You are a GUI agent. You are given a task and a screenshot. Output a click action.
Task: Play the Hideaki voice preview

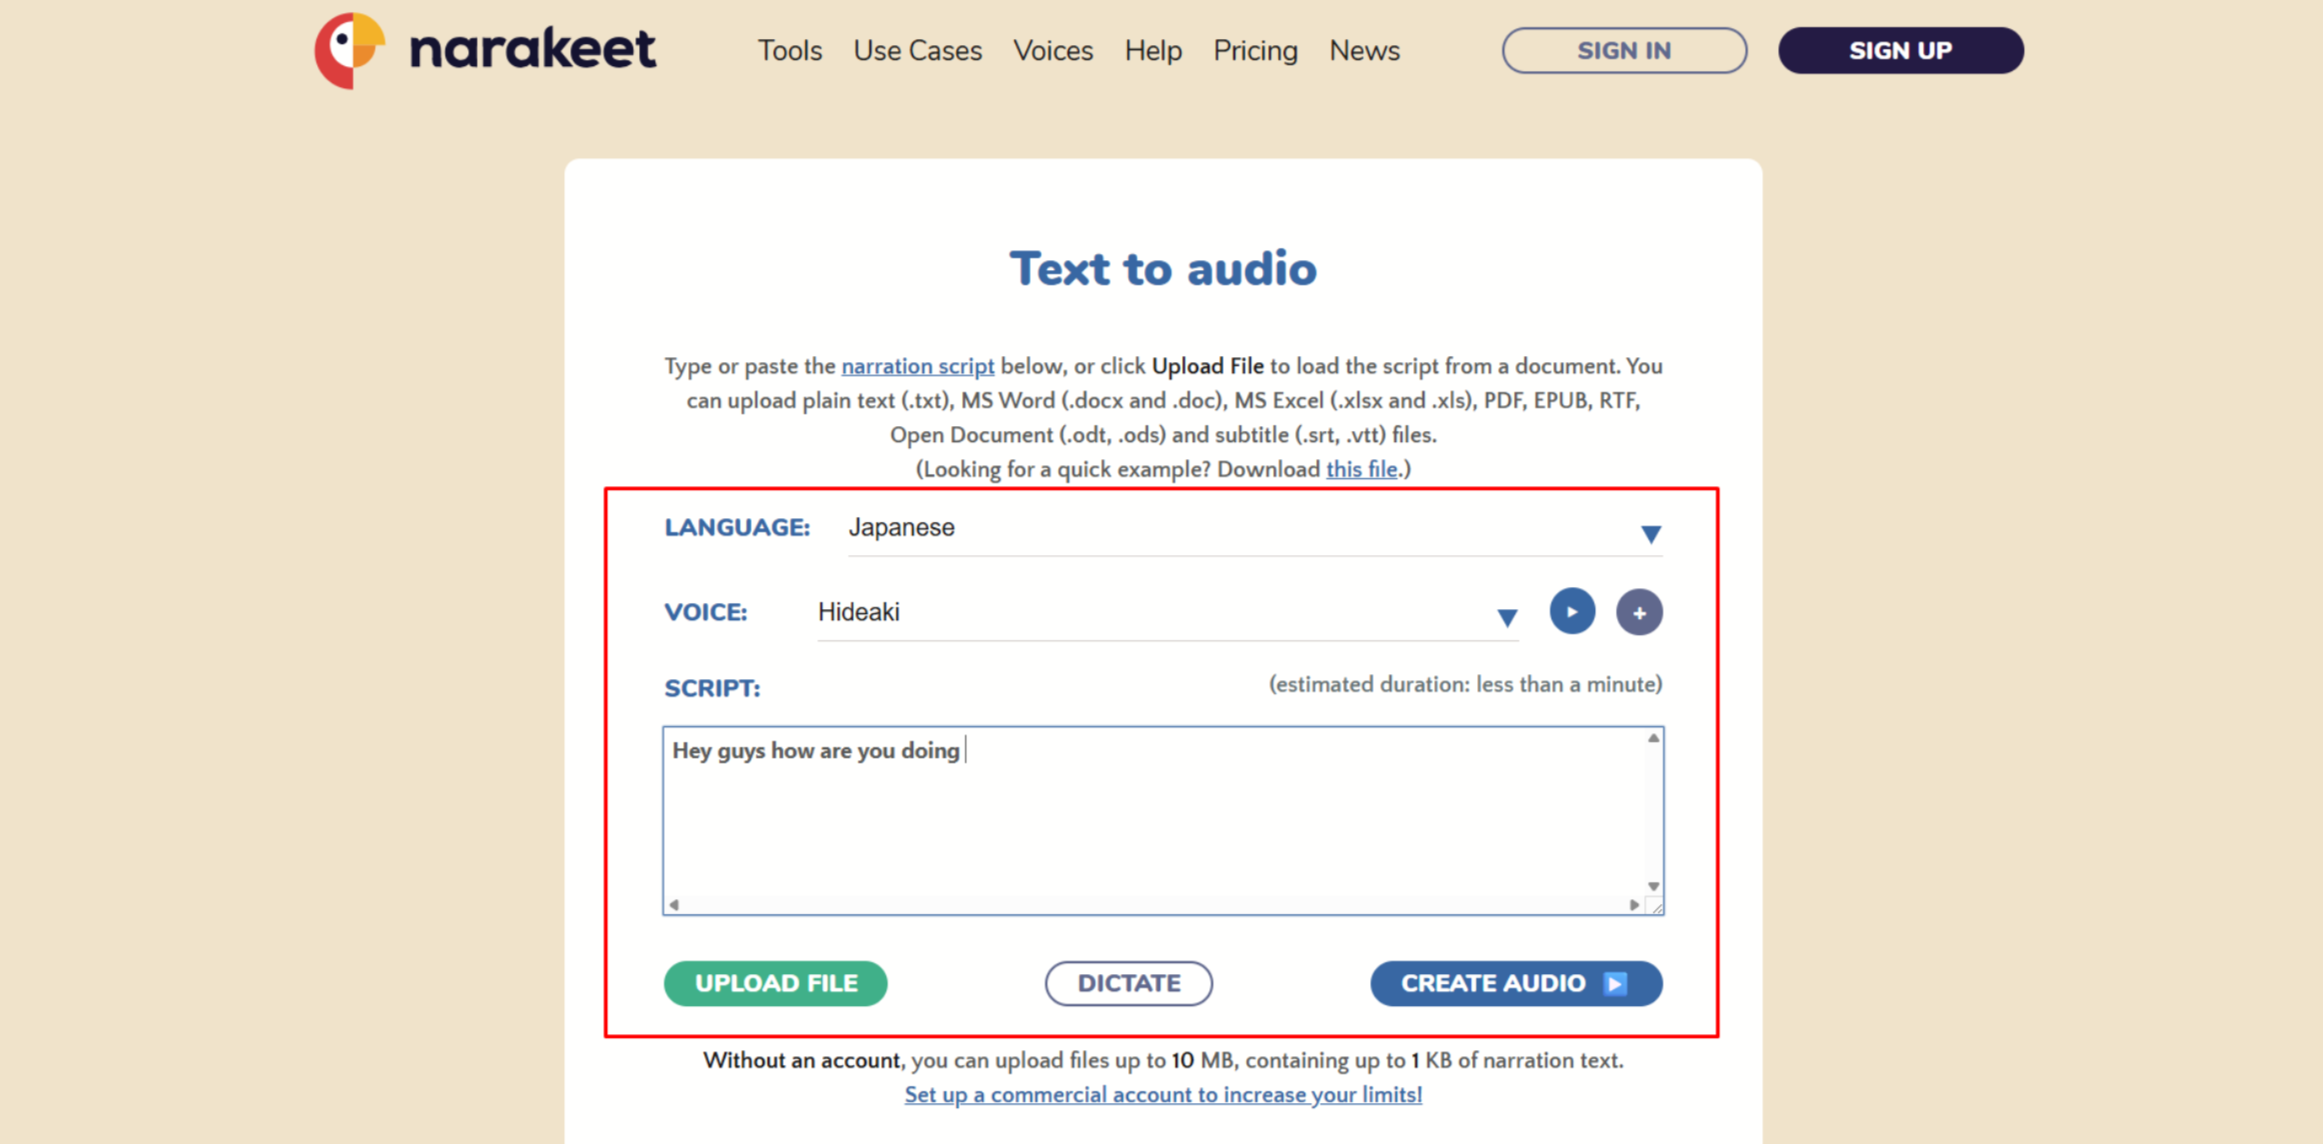pos(1572,611)
